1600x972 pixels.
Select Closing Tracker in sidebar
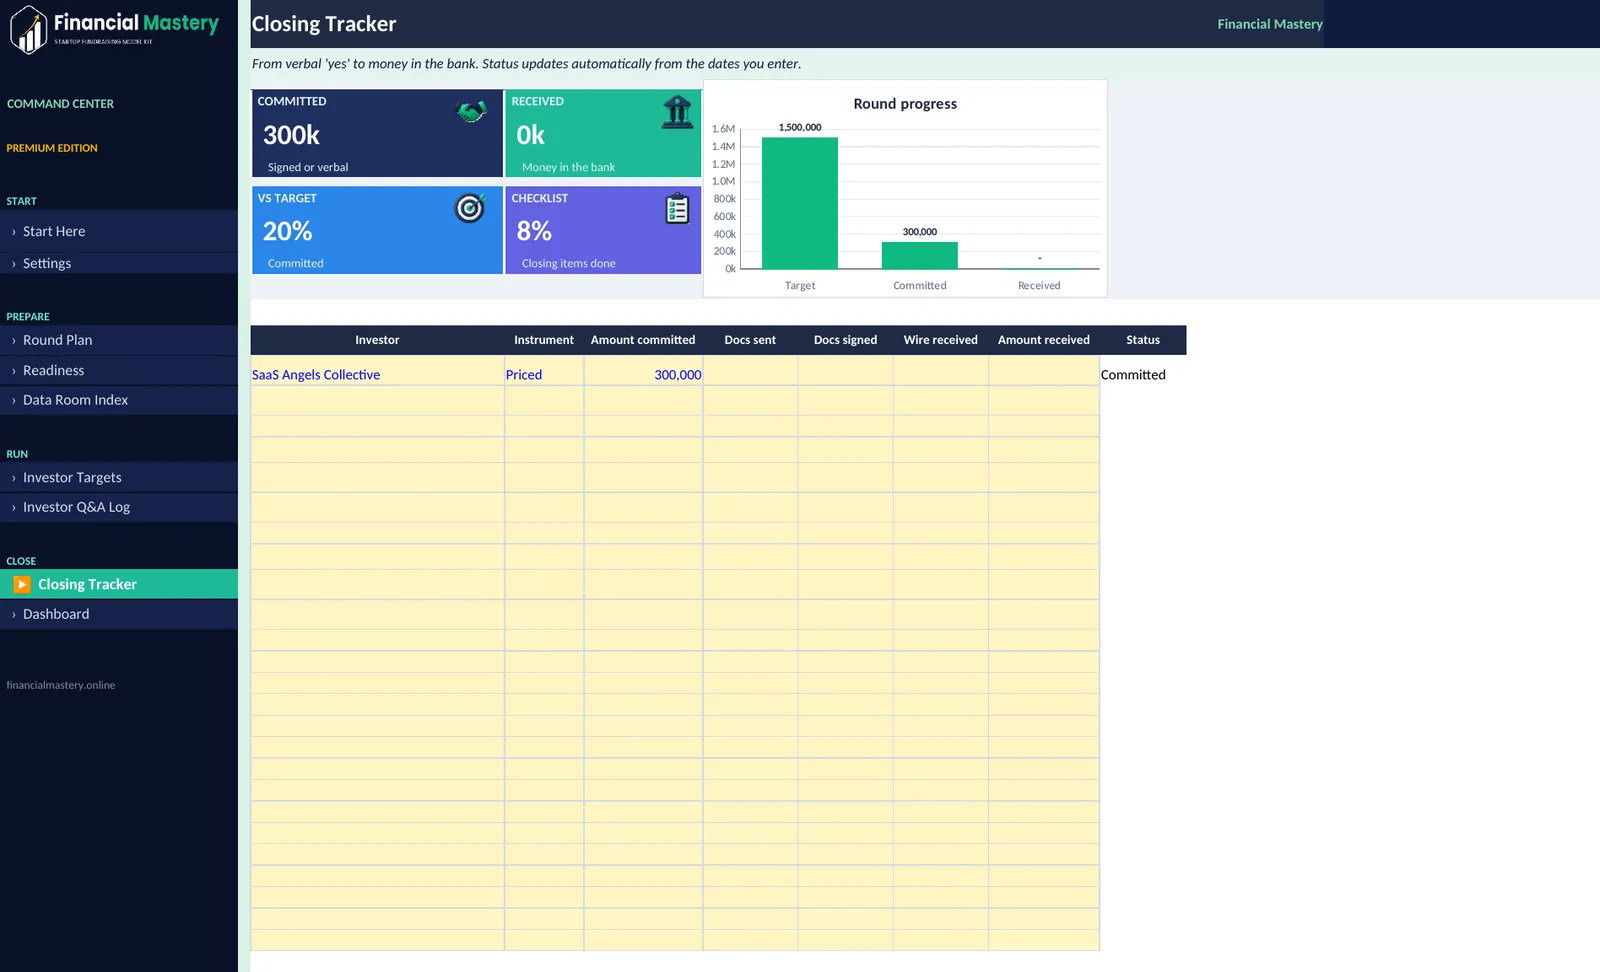pos(119,585)
